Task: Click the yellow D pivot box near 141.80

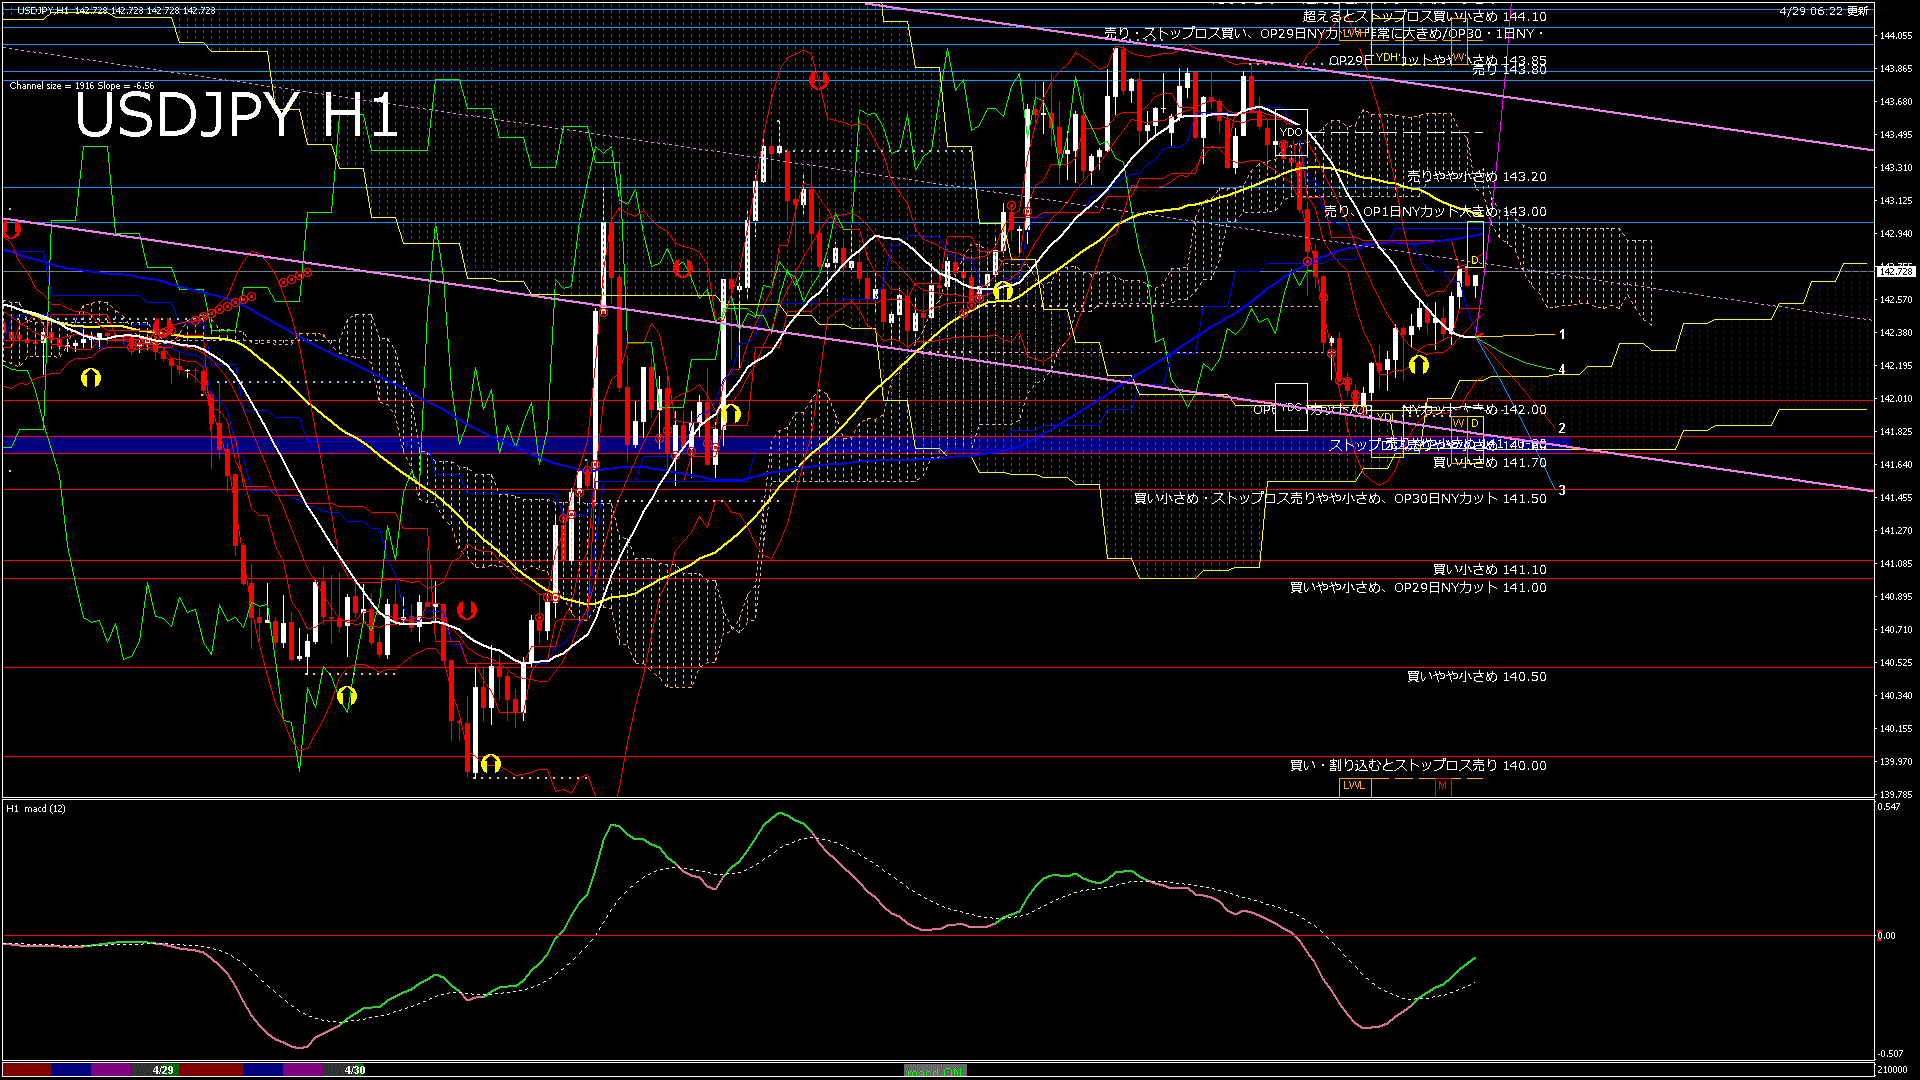Action: click(x=1474, y=423)
